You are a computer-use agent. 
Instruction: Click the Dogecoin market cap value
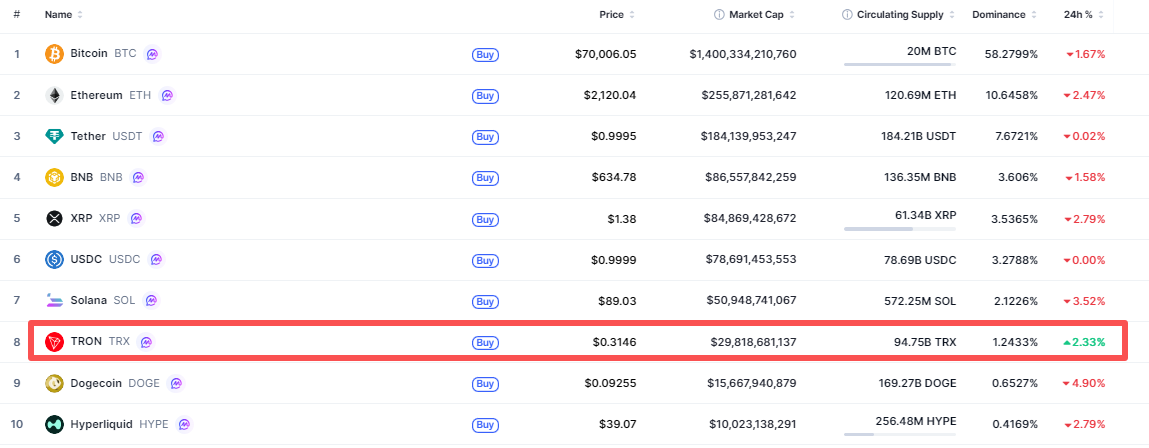(743, 383)
